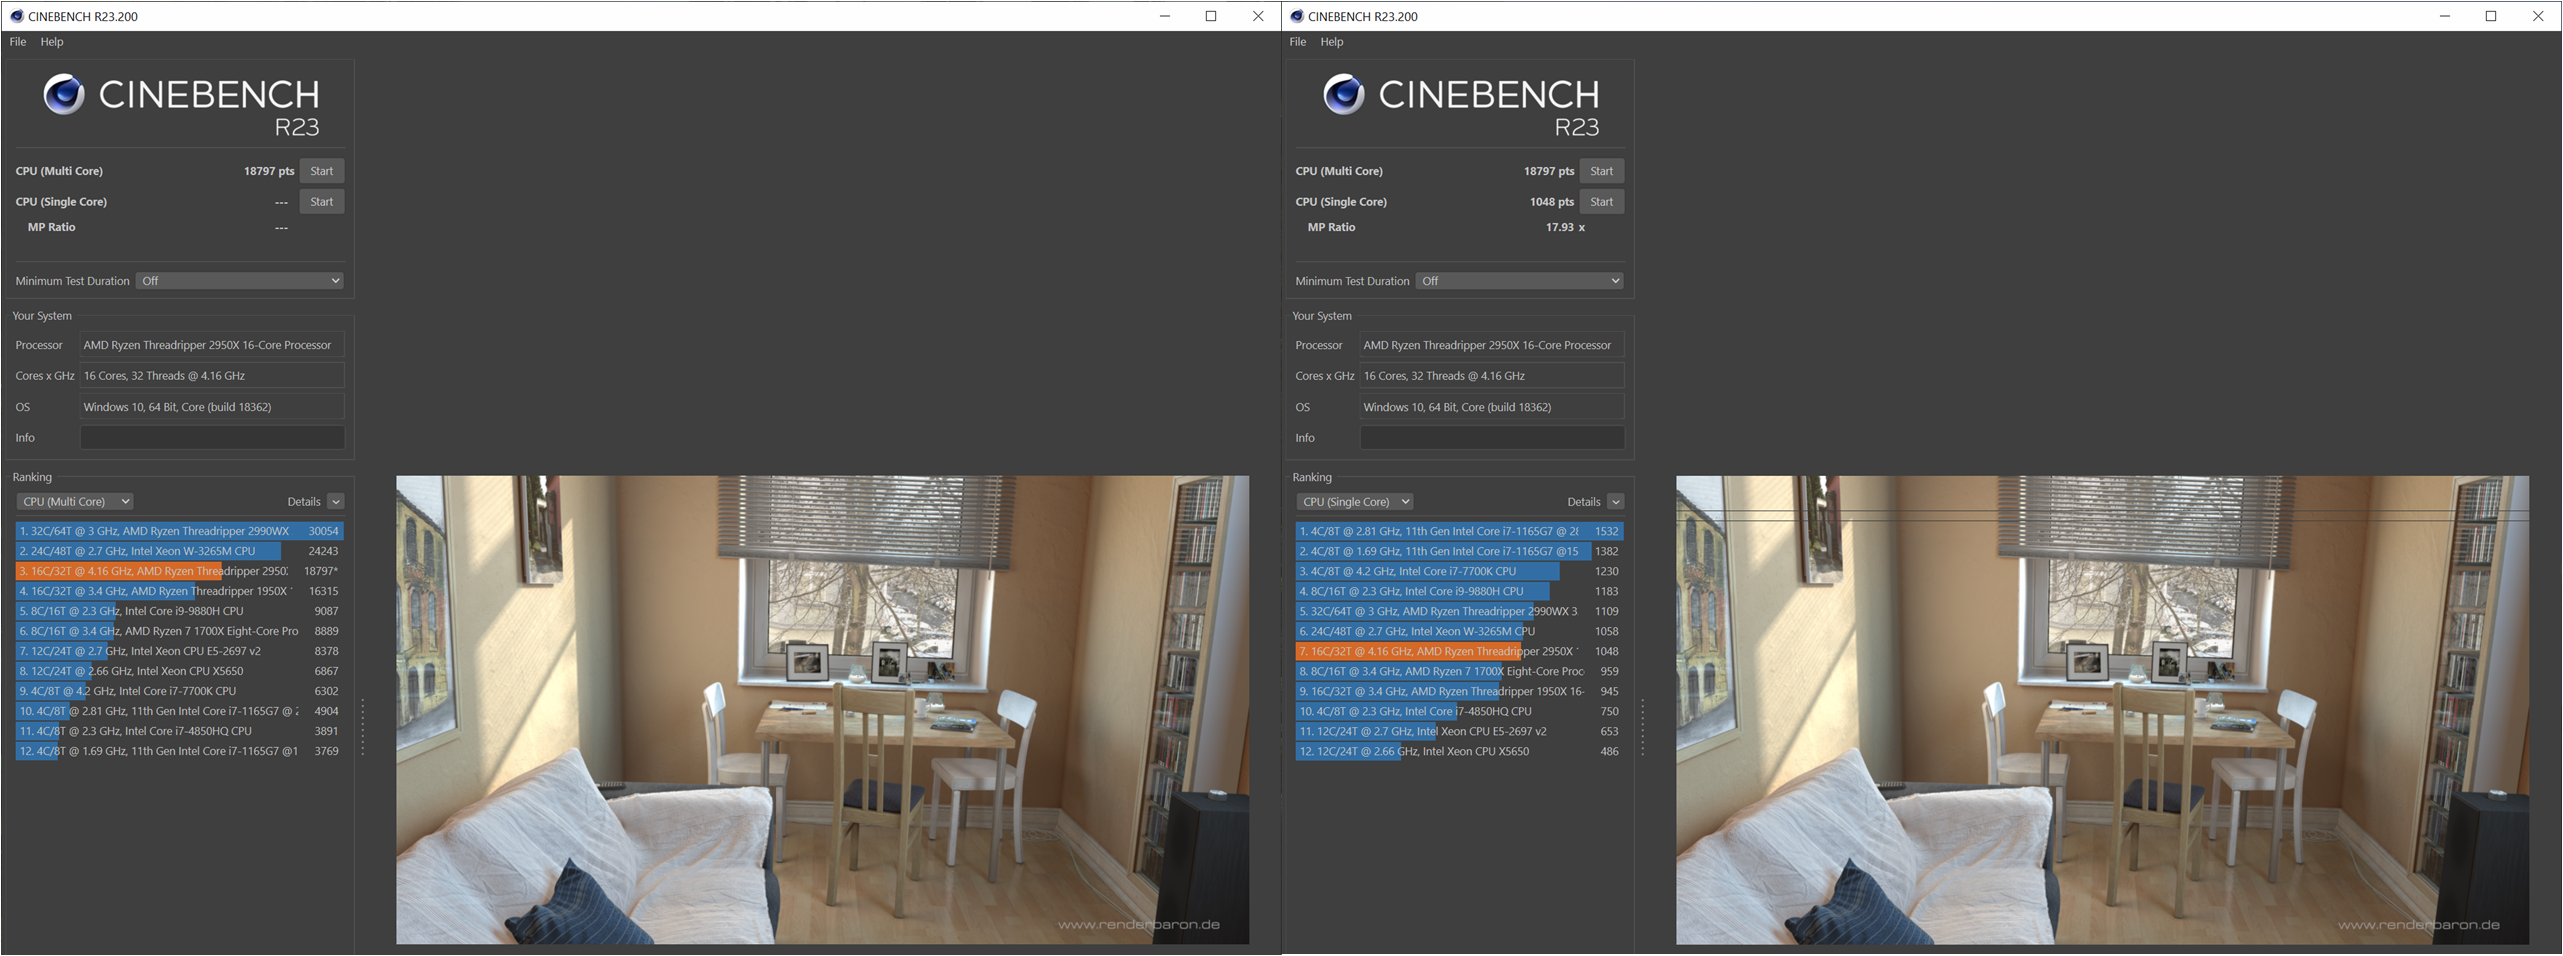Select Xeon W-3265M row scoring 1058

(1459, 631)
